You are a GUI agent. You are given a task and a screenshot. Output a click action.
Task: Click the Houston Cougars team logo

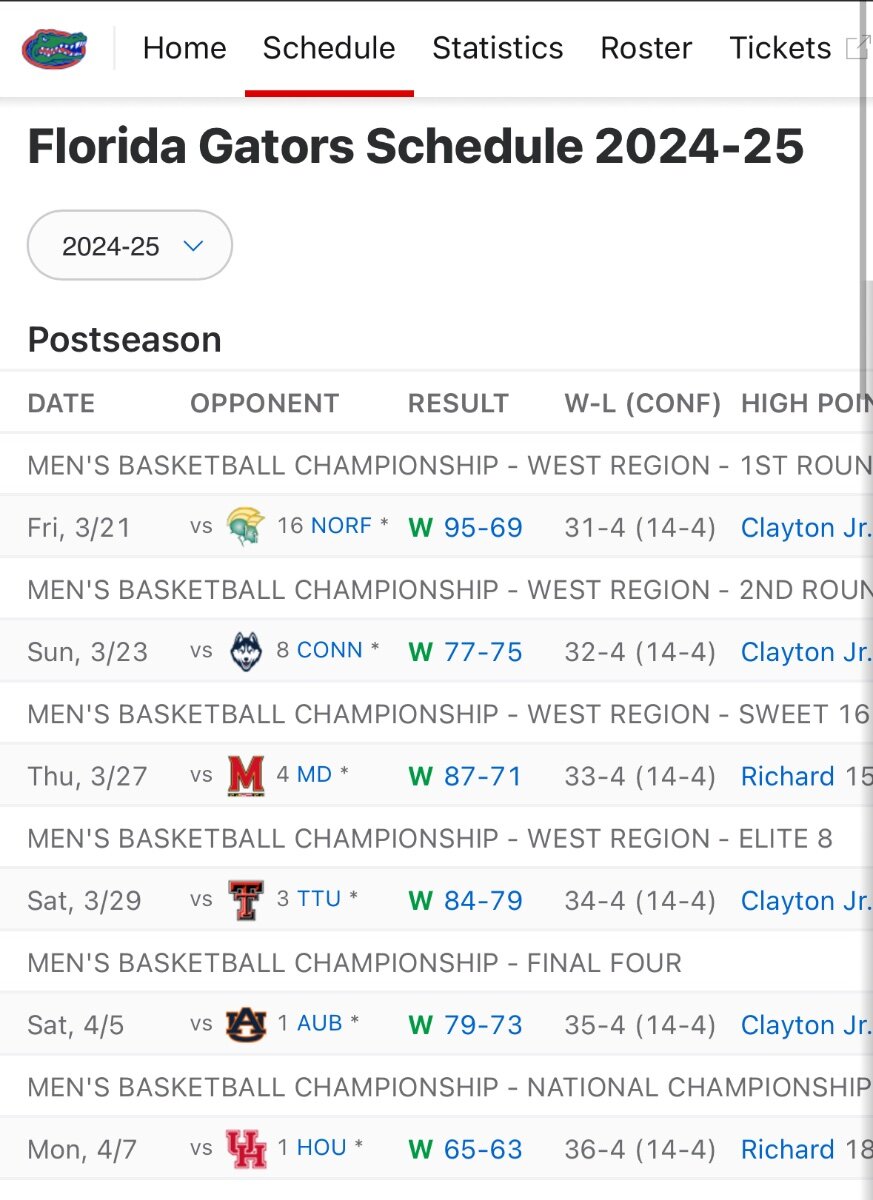(x=246, y=1148)
